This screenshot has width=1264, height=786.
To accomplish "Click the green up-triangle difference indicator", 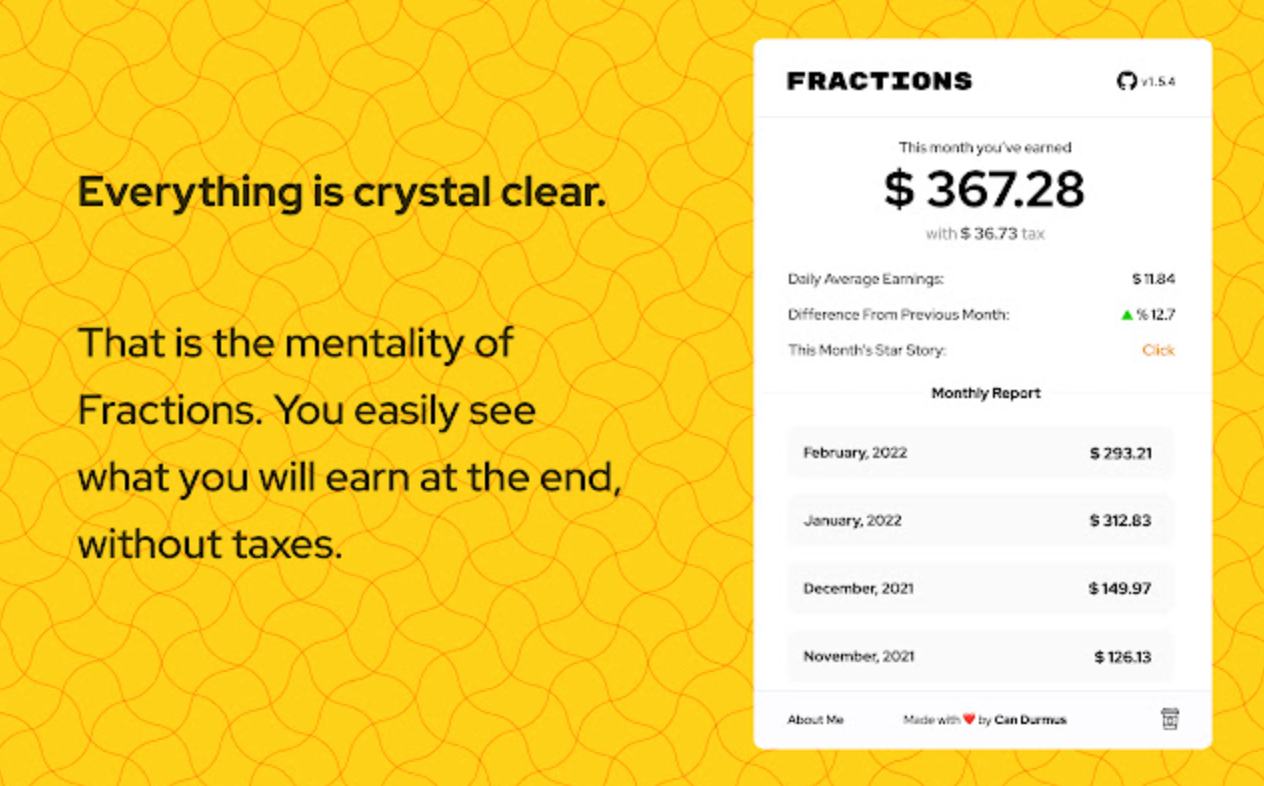I will [x=1127, y=315].
